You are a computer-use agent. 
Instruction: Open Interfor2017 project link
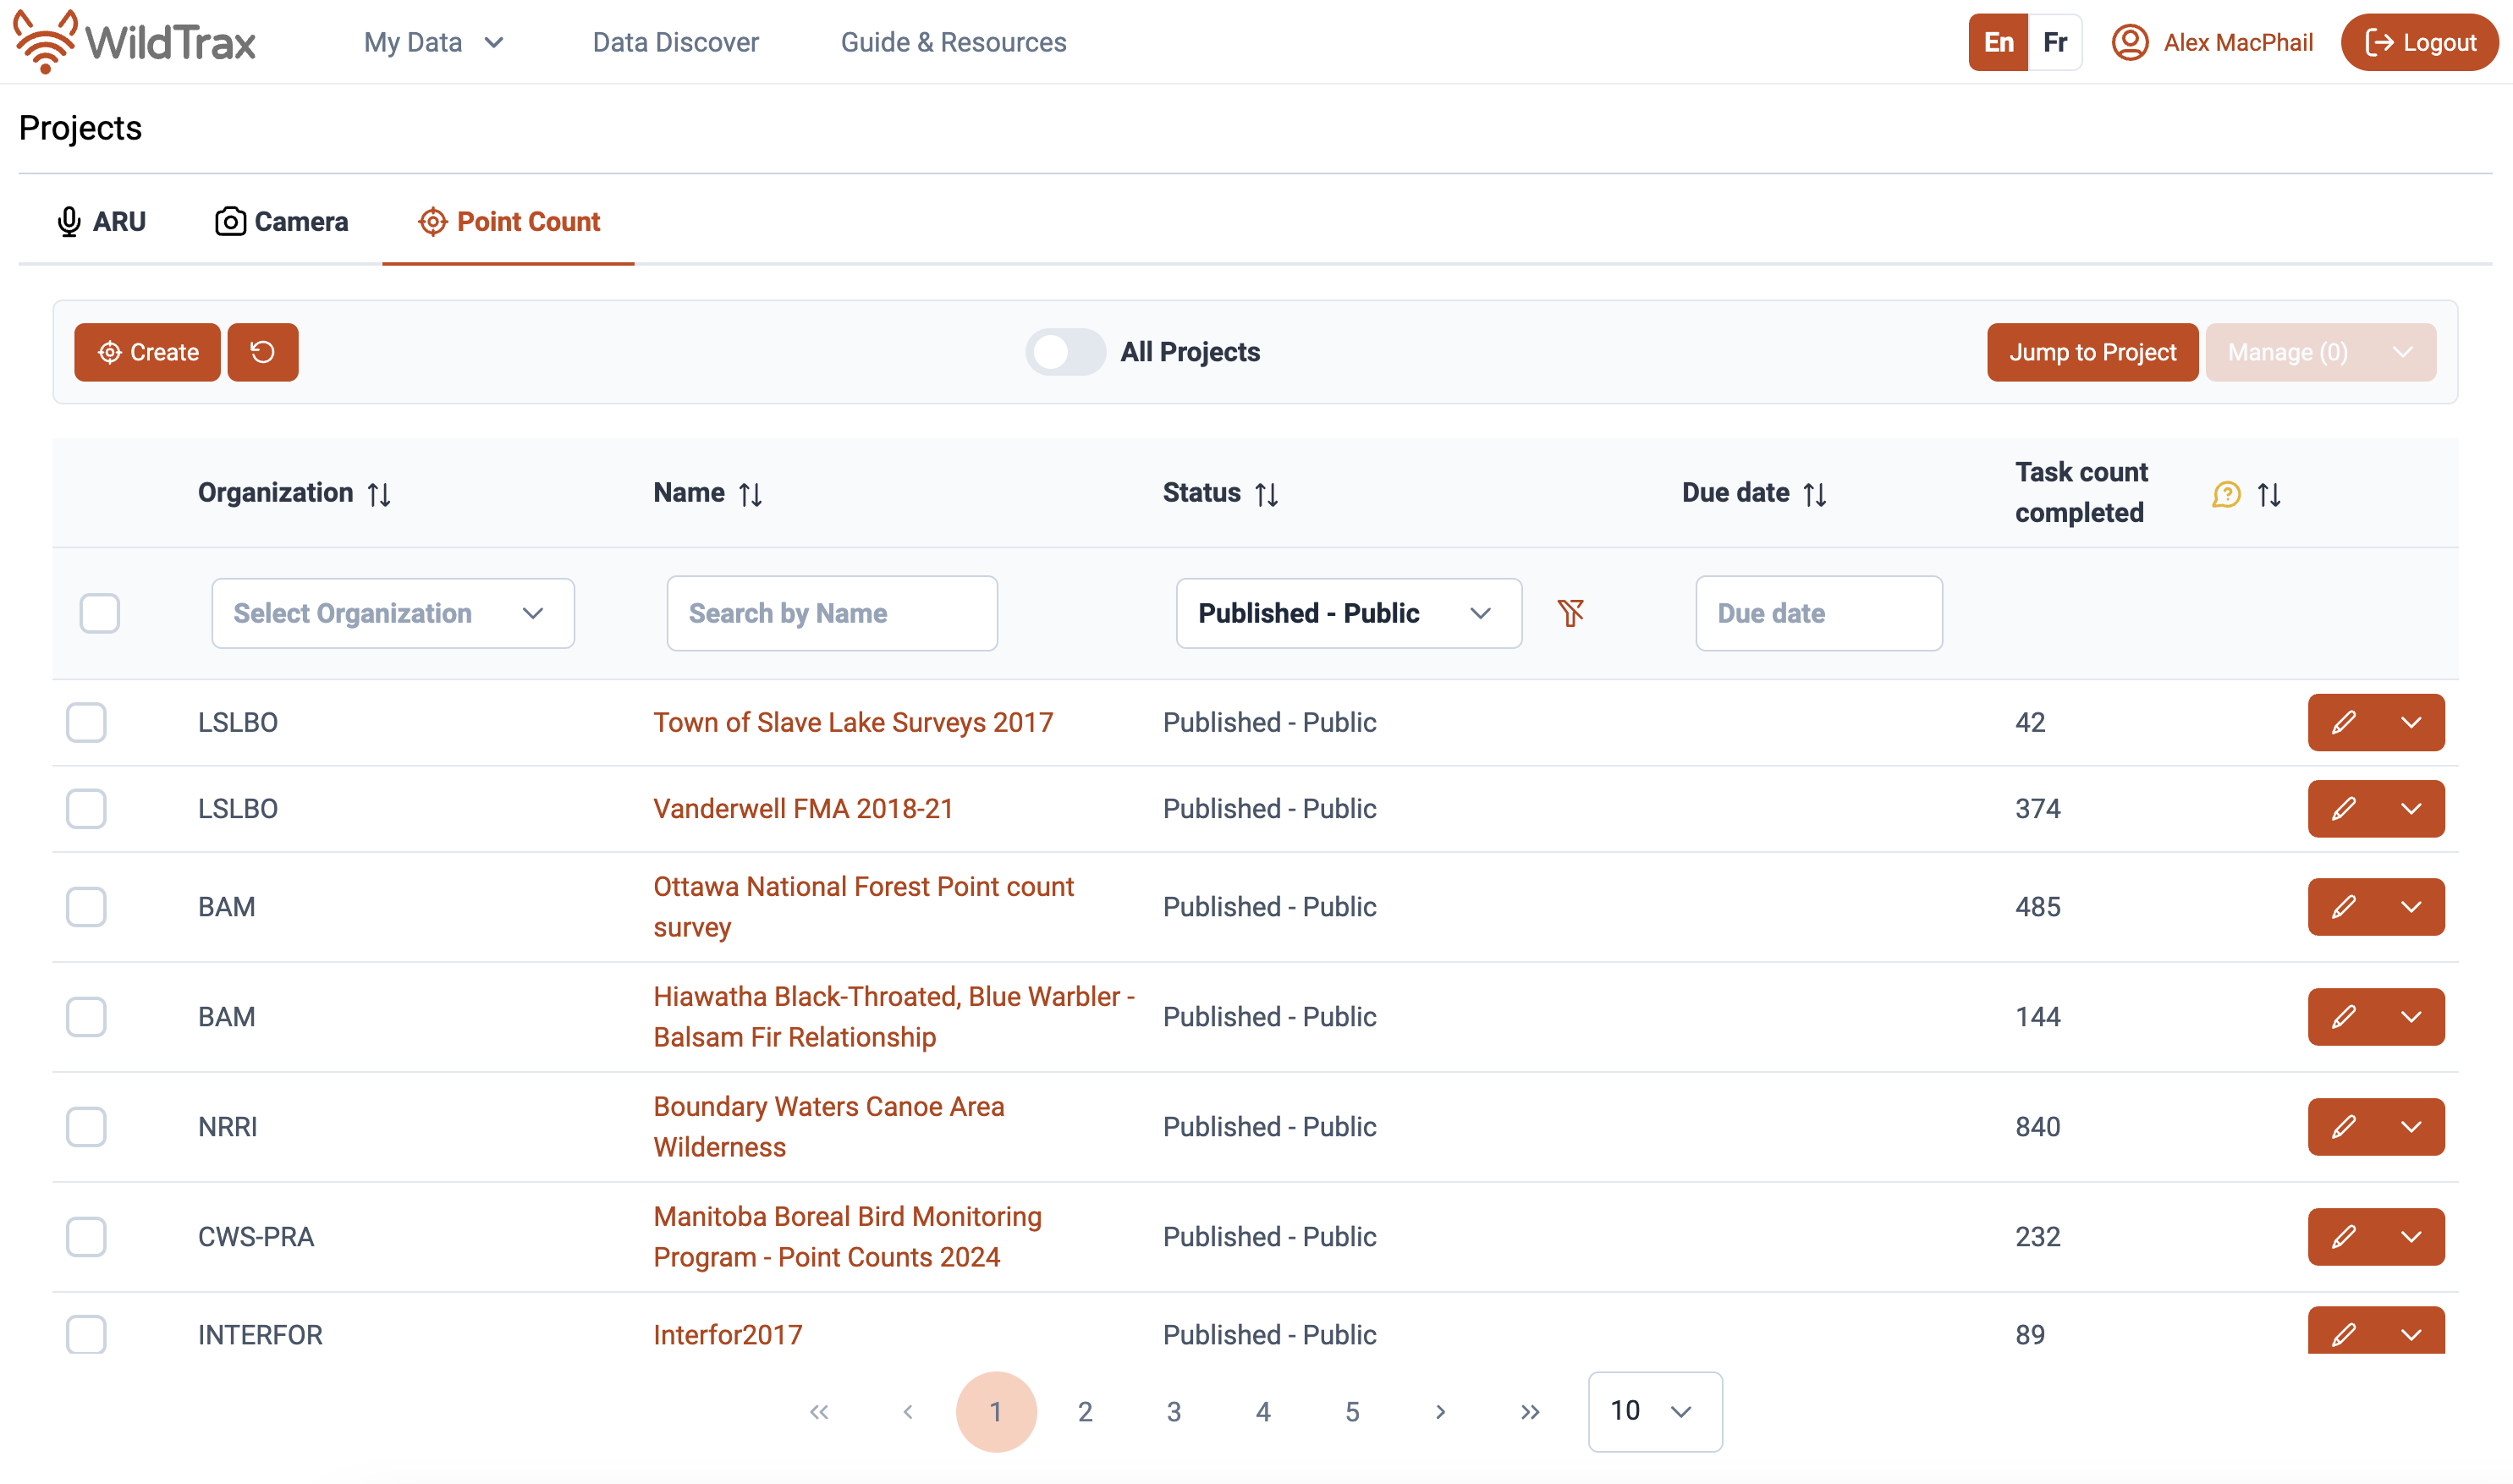[x=727, y=1334]
